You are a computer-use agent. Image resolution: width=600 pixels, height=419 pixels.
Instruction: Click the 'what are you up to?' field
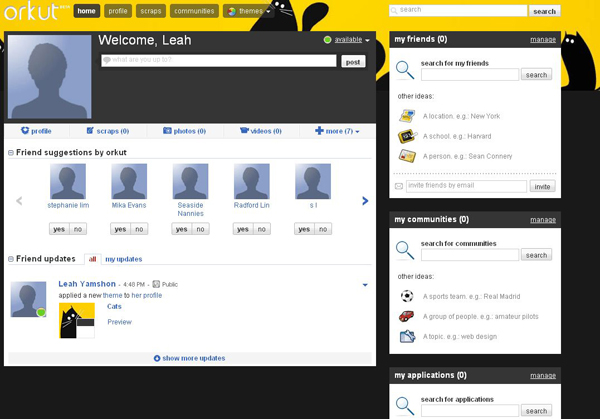[x=218, y=60]
